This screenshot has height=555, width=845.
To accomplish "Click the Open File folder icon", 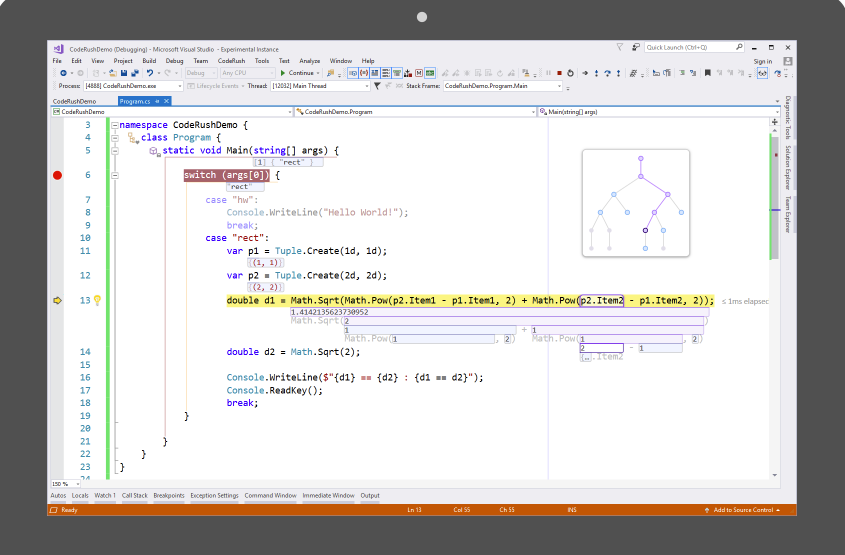I will (112, 73).
